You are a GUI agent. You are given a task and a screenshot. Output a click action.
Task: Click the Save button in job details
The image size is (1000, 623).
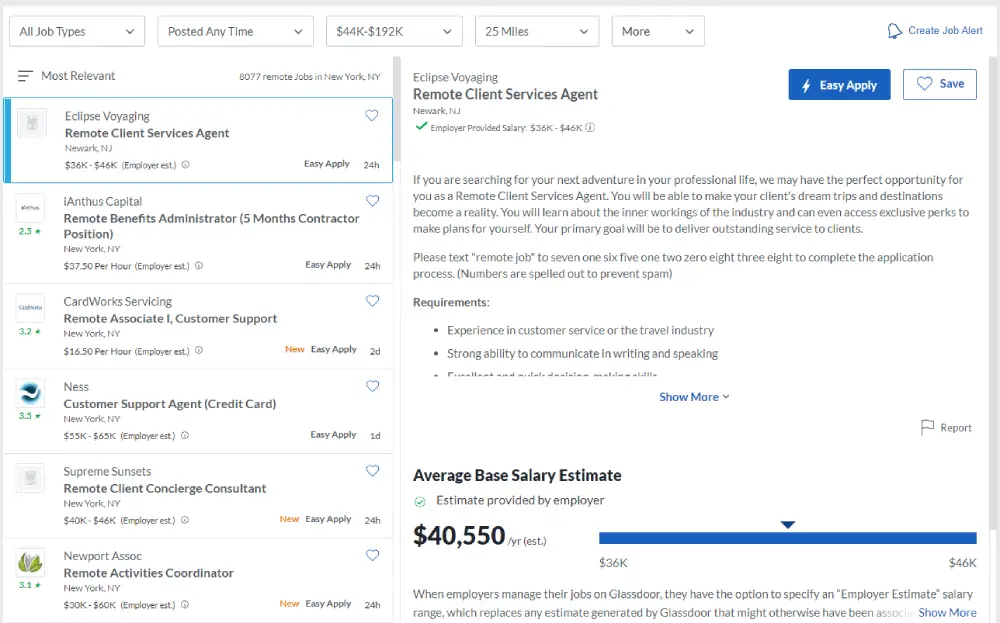[939, 84]
